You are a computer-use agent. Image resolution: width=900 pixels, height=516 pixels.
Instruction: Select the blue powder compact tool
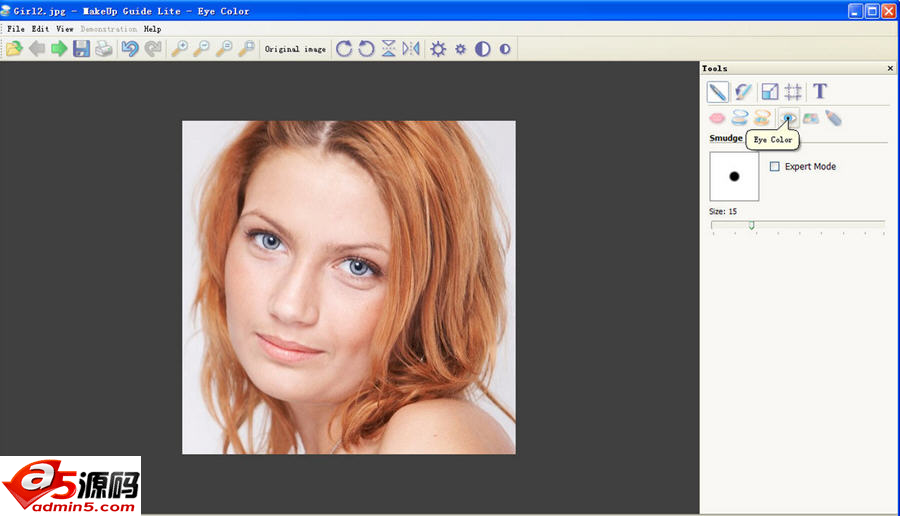(740, 118)
